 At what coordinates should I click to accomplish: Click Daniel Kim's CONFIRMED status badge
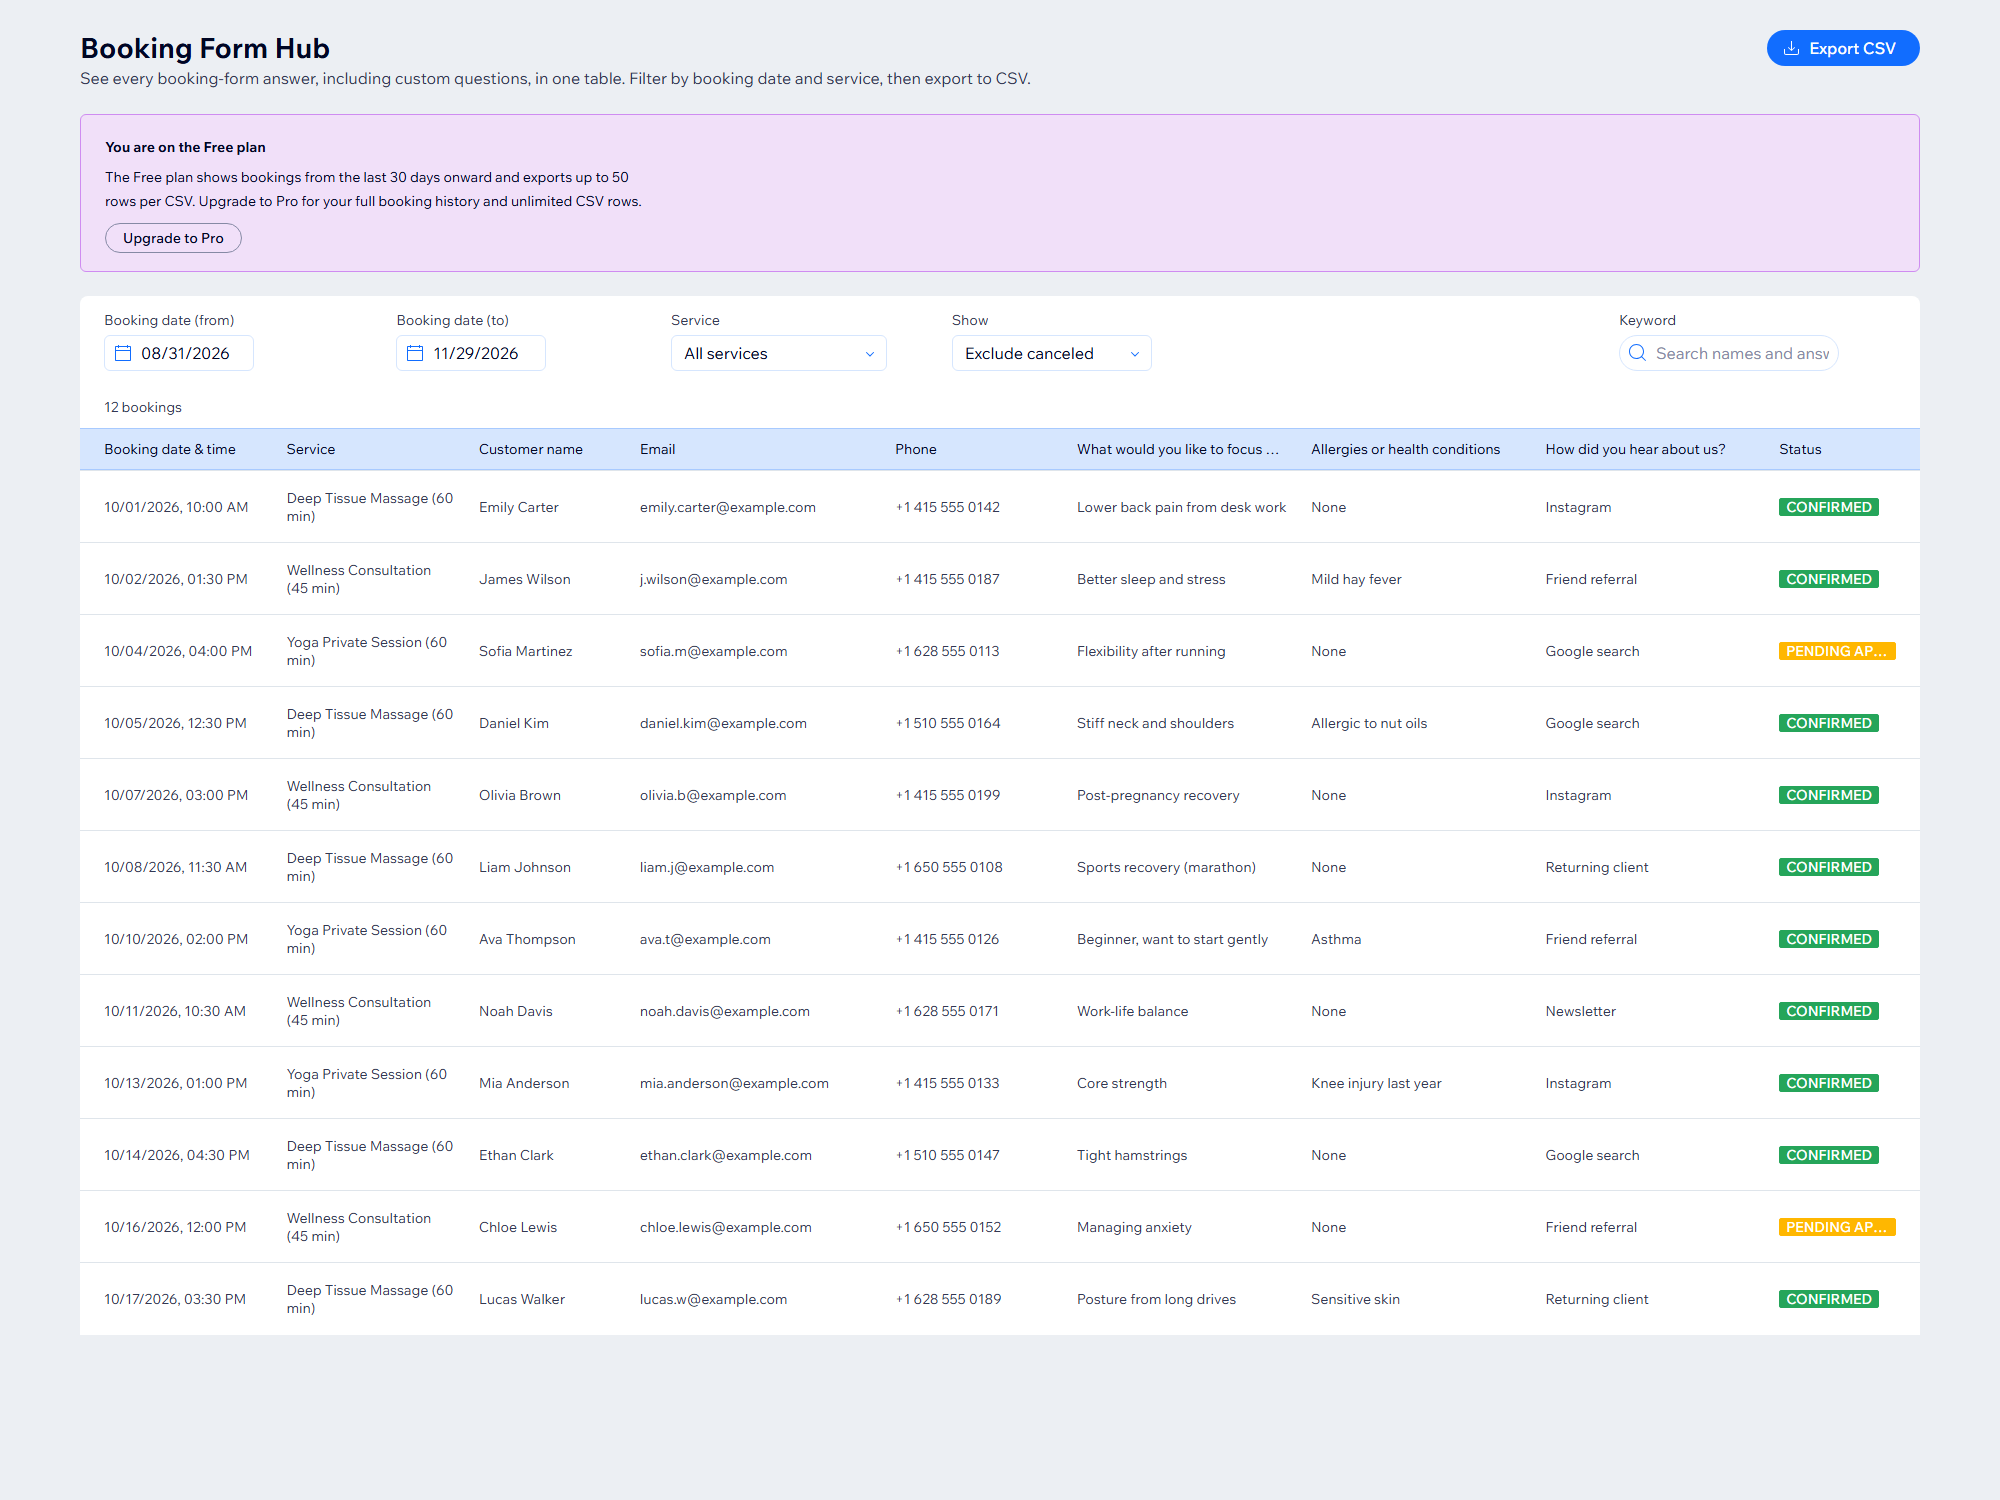1828,723
